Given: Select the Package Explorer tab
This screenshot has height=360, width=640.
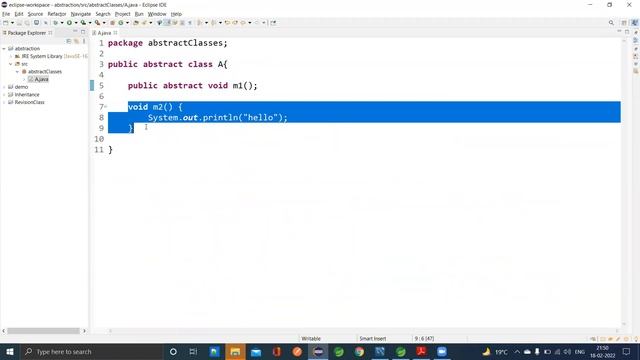Looking at the screenshot, I should click(27, 33).
